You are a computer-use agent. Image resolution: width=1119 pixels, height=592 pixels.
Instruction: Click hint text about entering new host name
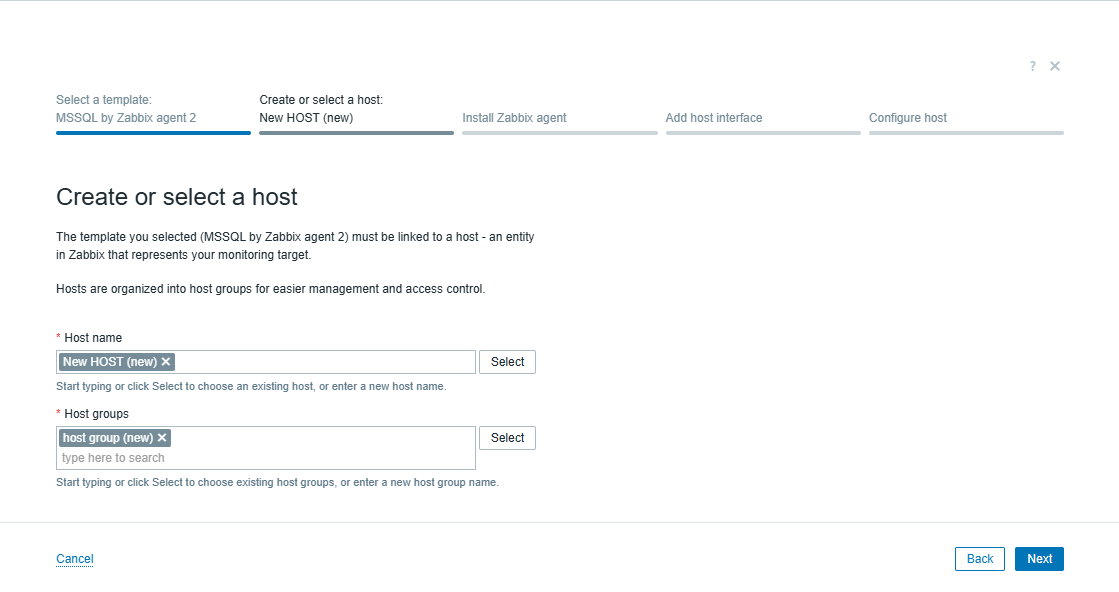click(x=251, y=387)
